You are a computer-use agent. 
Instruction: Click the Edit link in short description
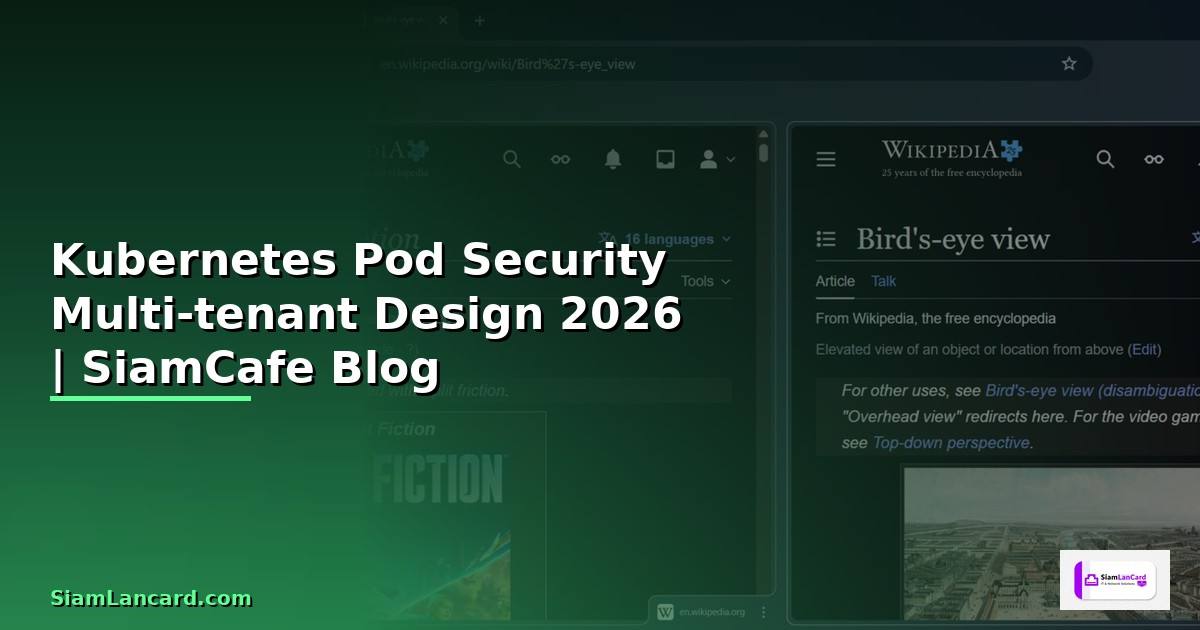(x=1145, y=349)
